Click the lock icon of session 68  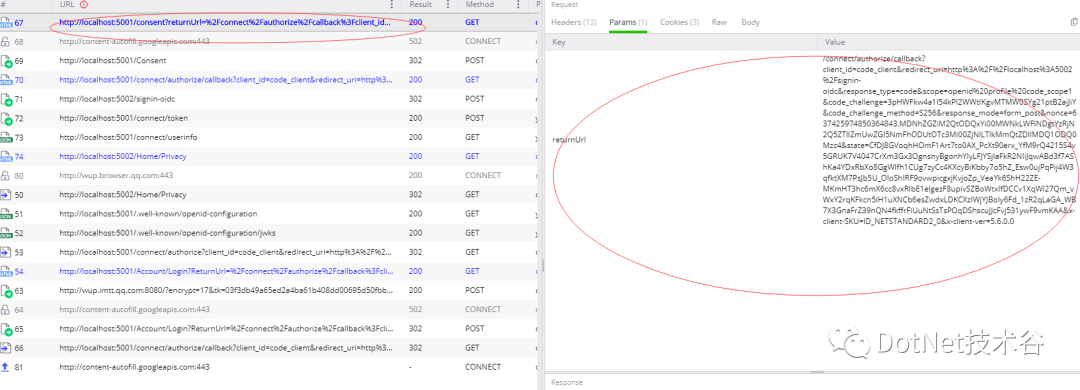(6, 41)
